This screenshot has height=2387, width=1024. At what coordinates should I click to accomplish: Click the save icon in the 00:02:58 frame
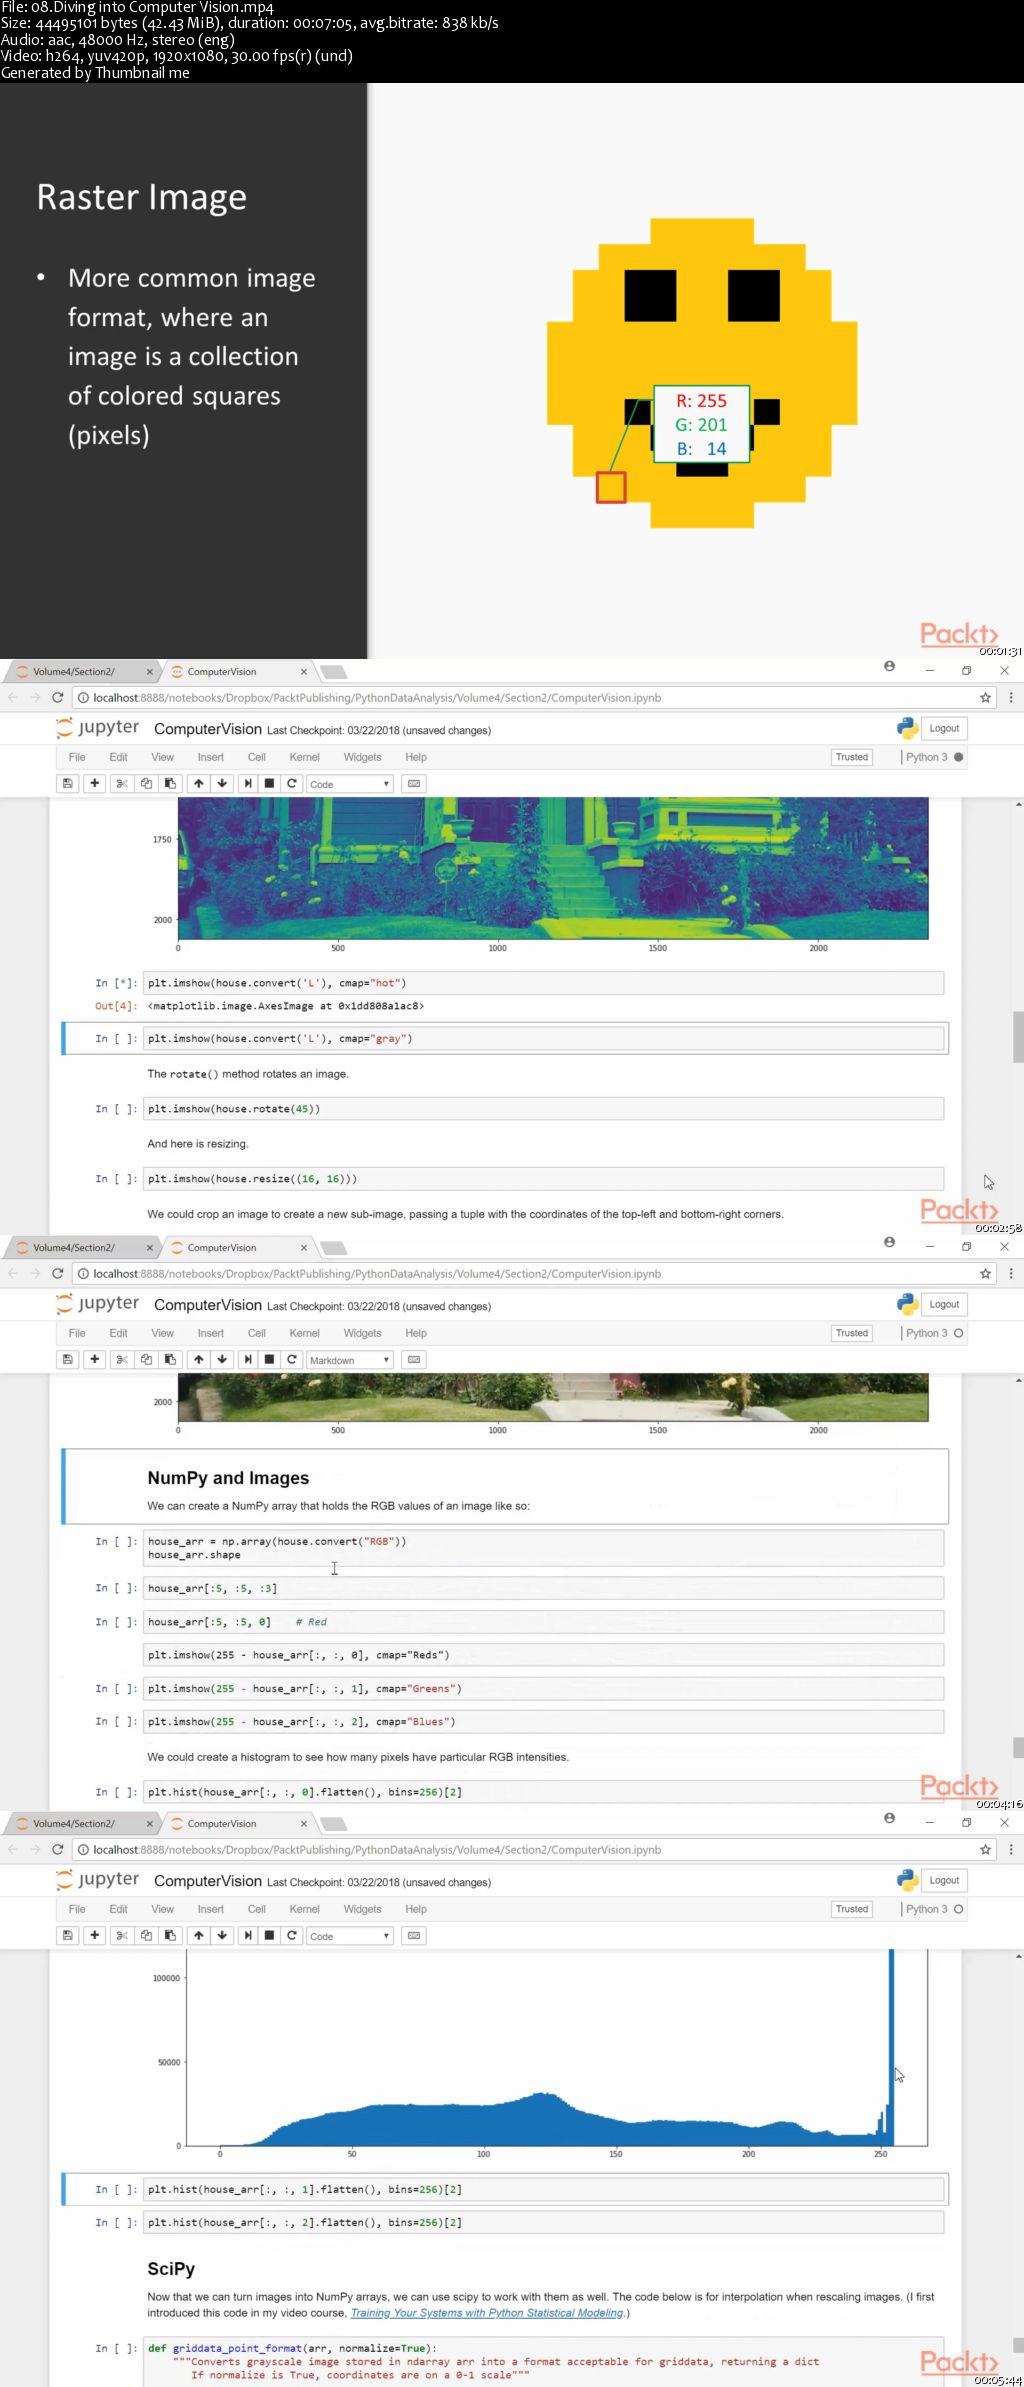[x=68, y=783]
